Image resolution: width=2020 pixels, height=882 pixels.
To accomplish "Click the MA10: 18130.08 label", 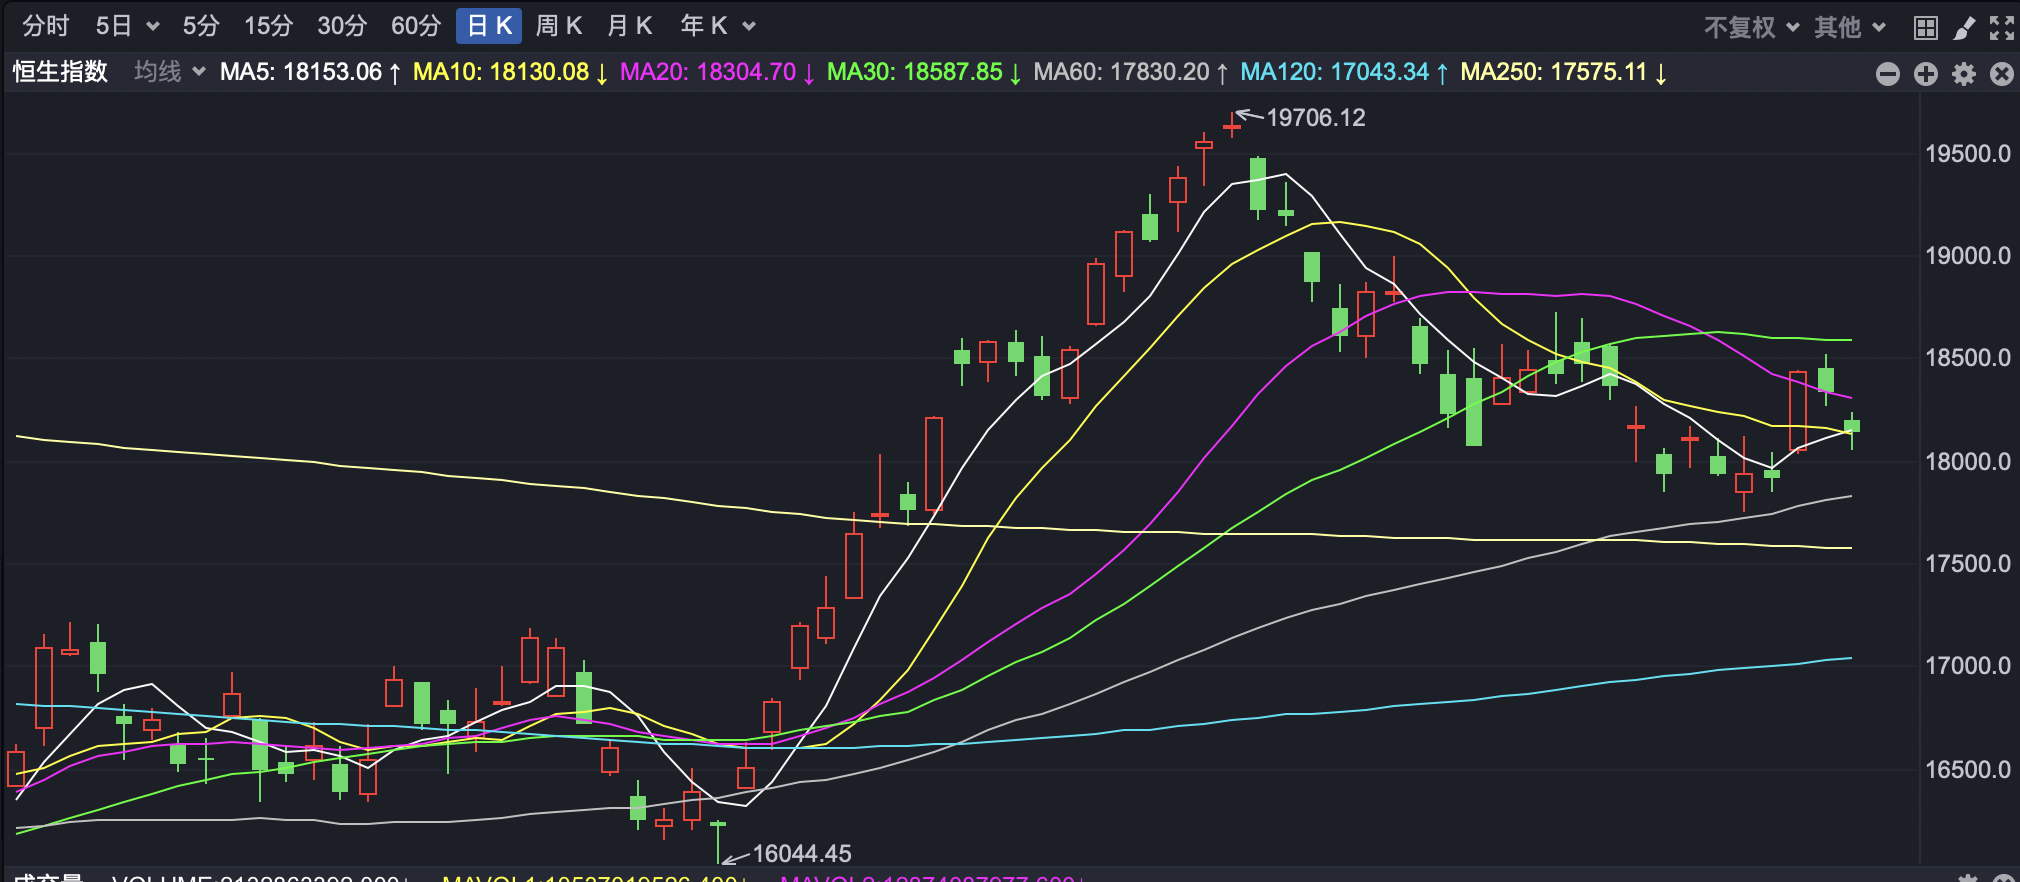I will coord(510,72).
